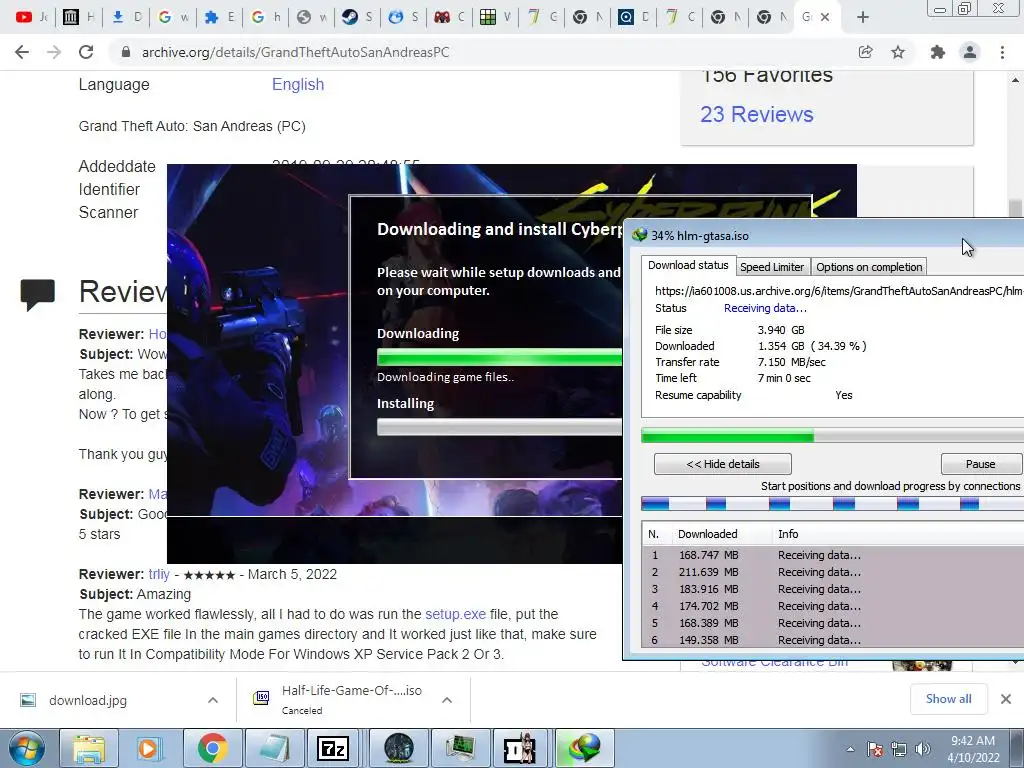Select the Download status tab
The image size is (1024, 768).
click(688, 265)
